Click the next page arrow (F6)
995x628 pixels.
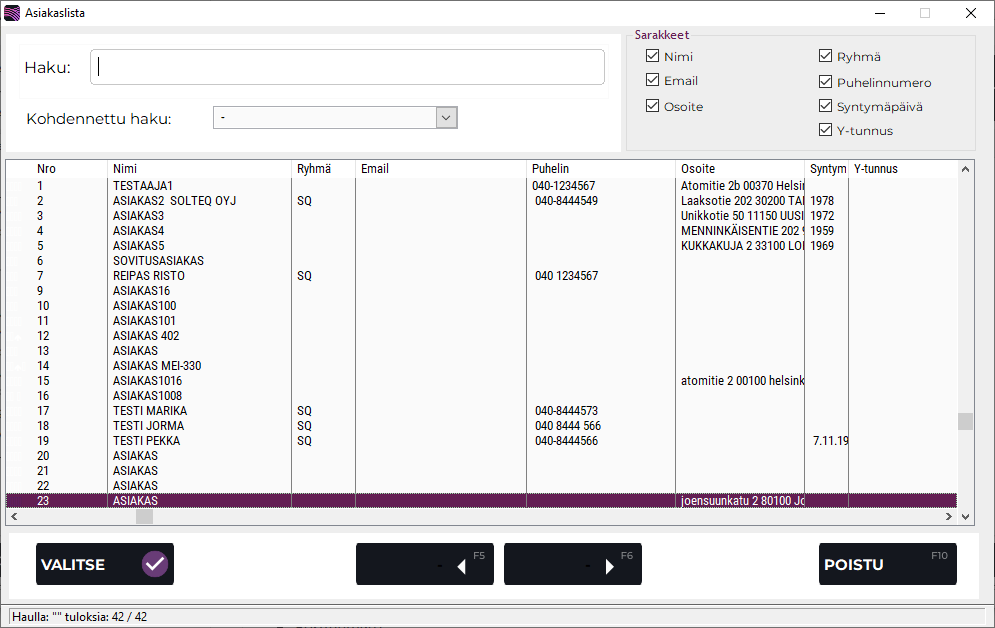[610, 566]
